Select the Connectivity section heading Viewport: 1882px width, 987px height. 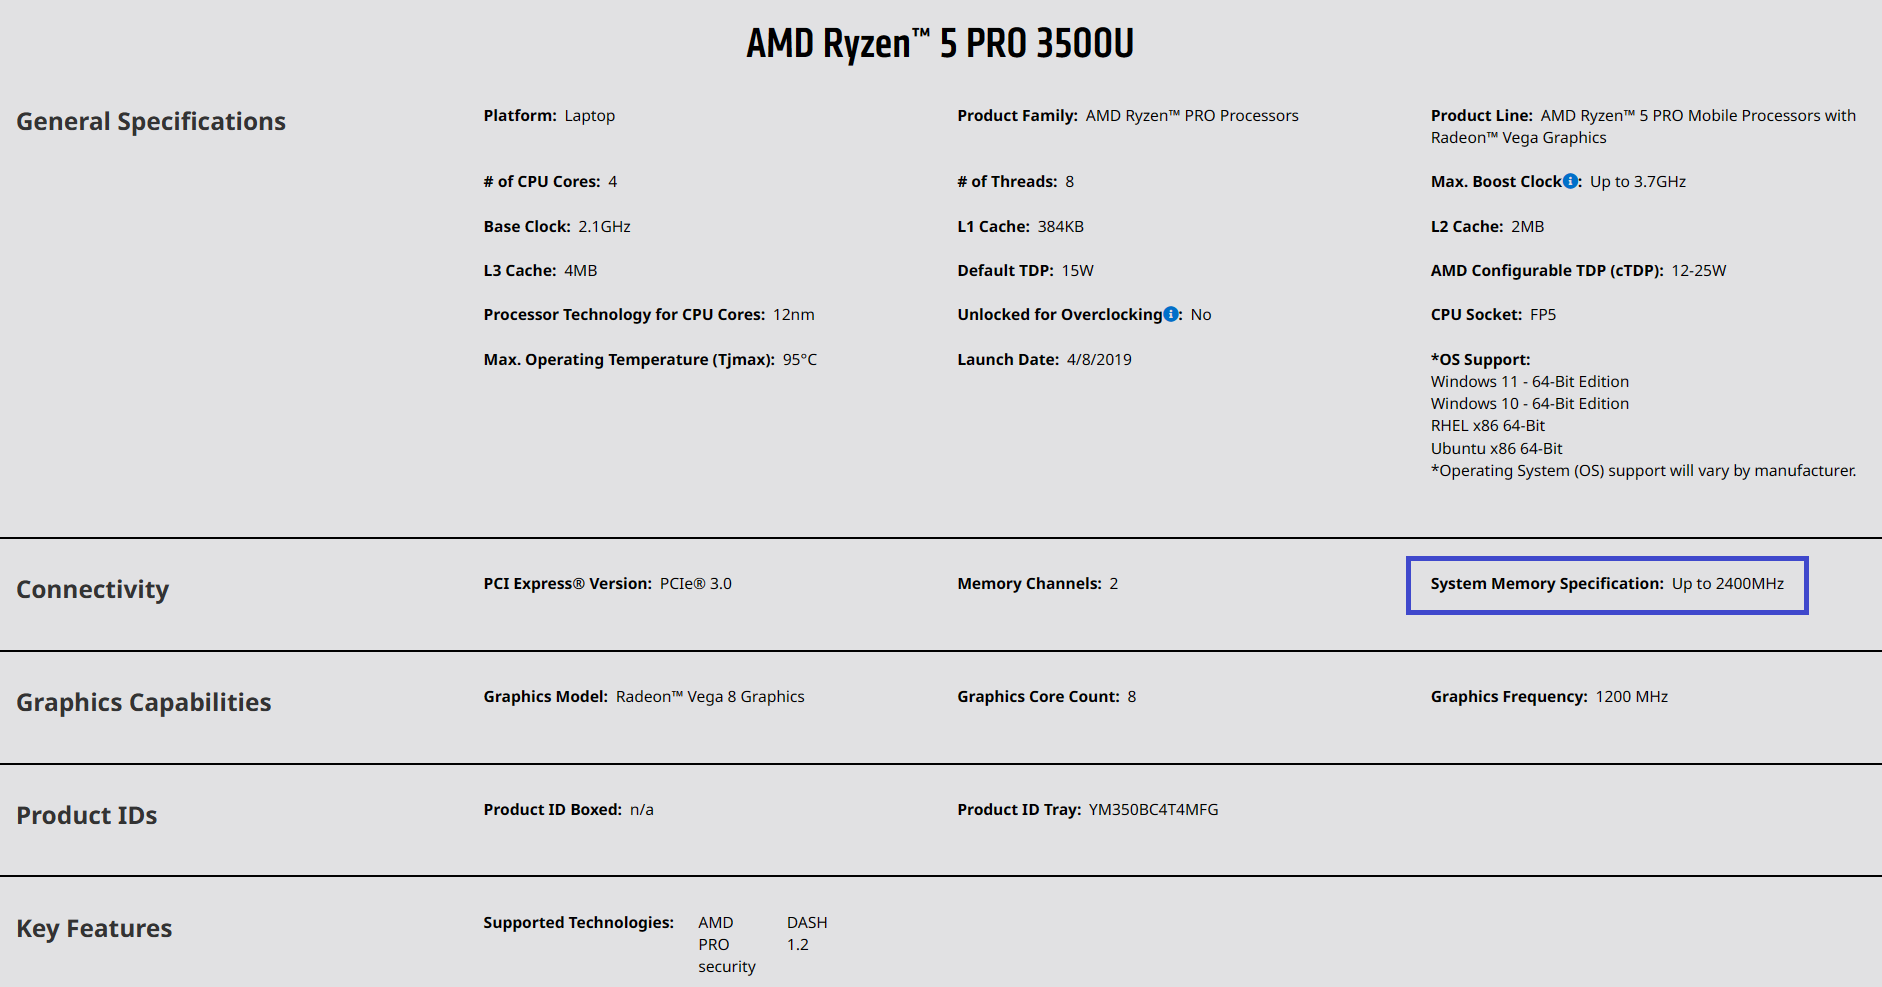point(93,589)
